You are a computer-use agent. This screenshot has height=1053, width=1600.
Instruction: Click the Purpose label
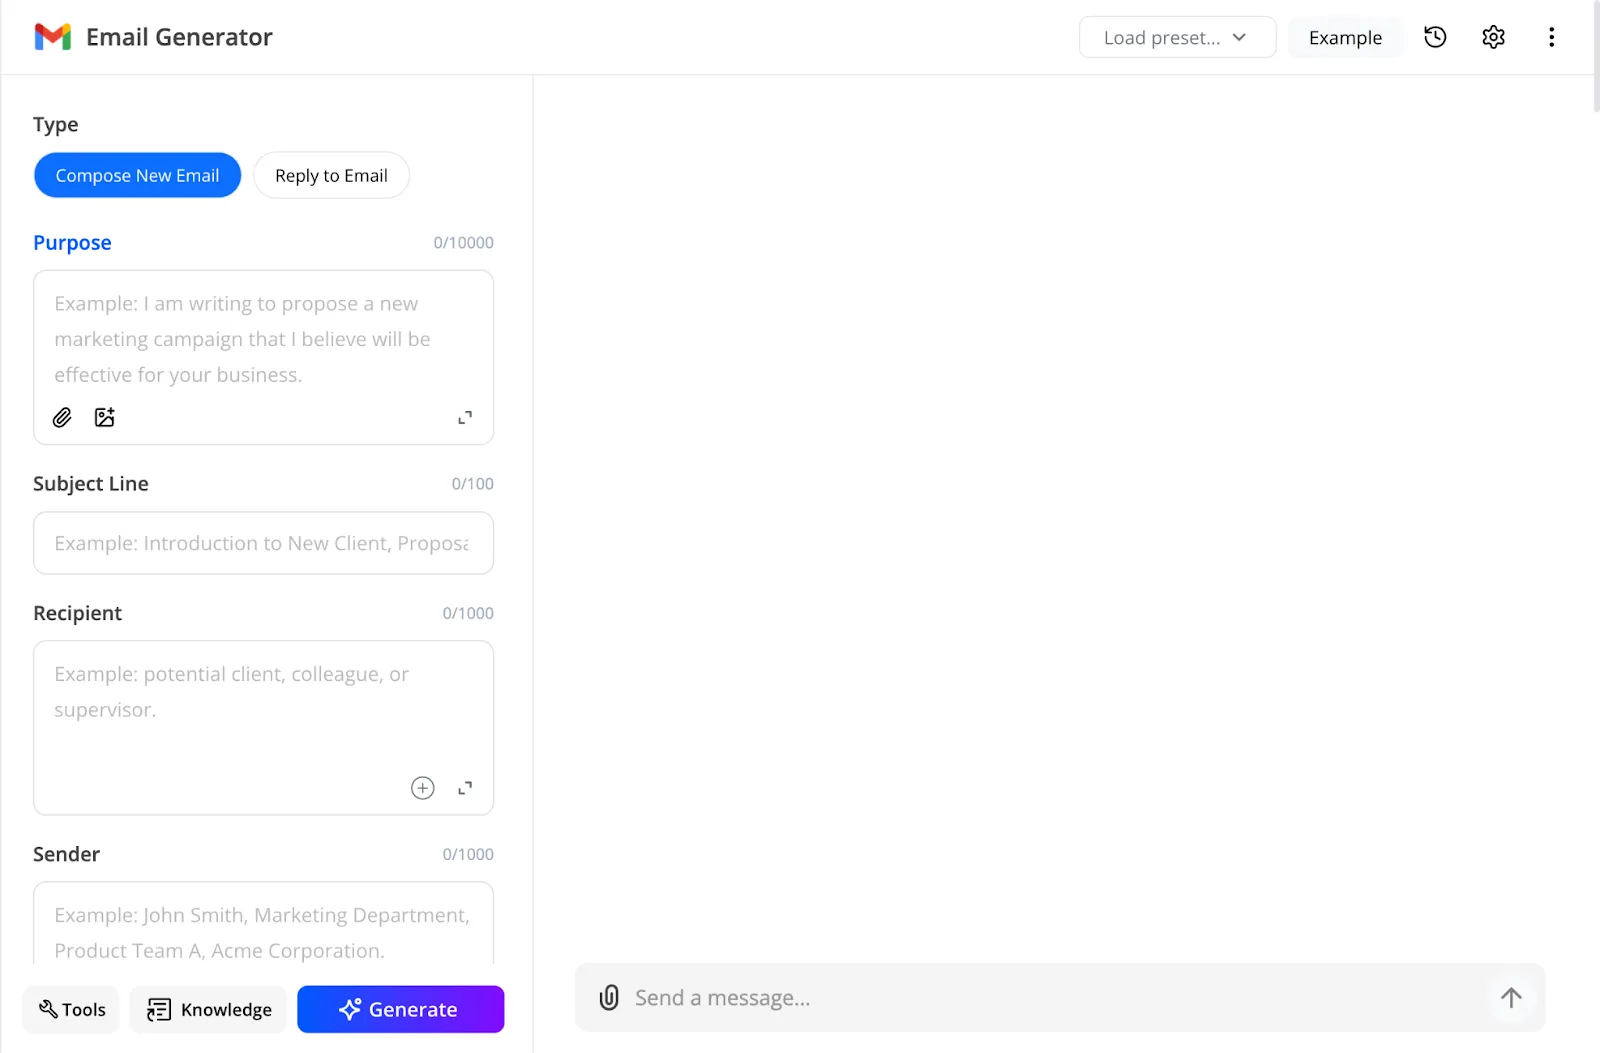click(72, 243)
